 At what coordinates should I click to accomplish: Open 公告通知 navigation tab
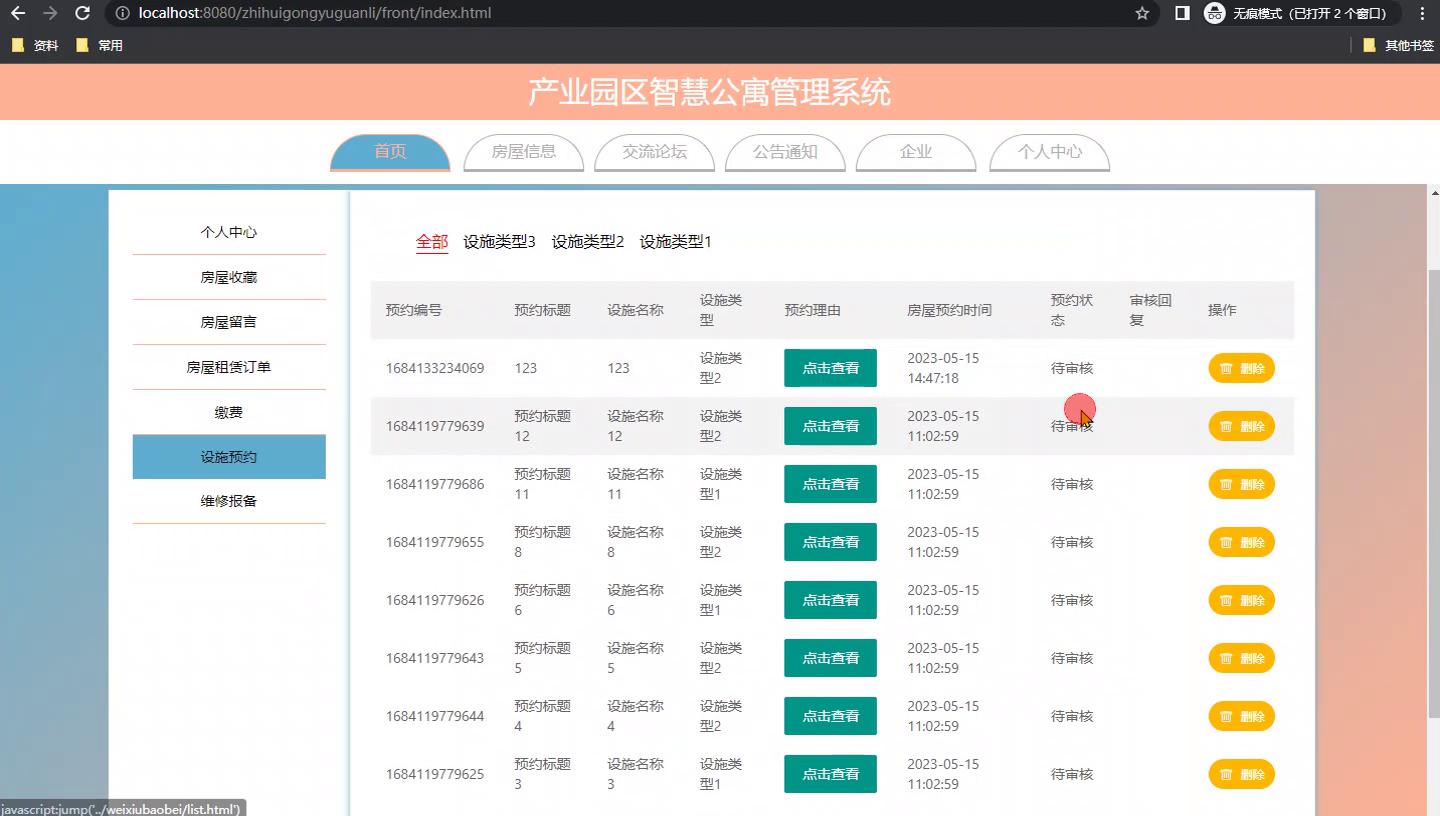[x=786, y=152]
